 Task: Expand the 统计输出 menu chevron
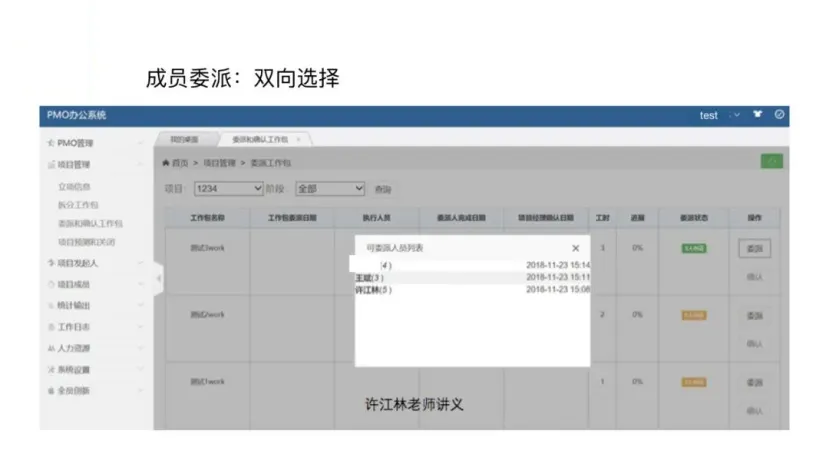point(140,306)
